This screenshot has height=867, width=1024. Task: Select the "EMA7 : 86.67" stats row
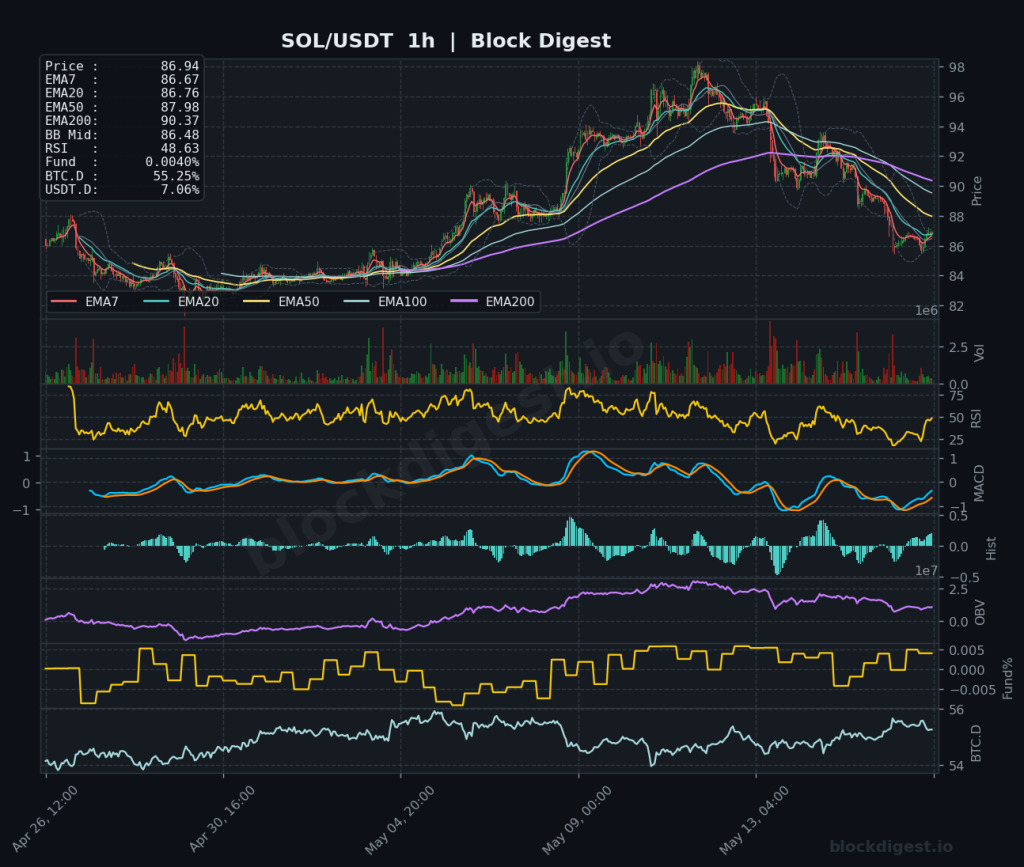[122, 80]
